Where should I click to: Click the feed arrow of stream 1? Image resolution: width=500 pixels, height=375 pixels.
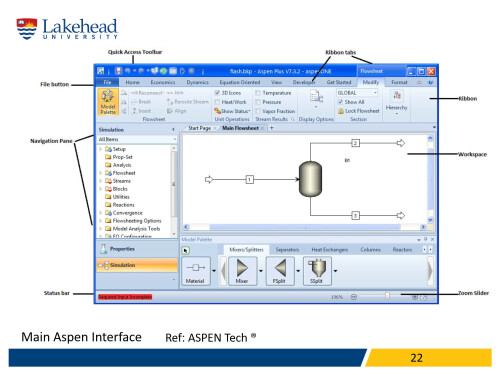click(209, 179)
